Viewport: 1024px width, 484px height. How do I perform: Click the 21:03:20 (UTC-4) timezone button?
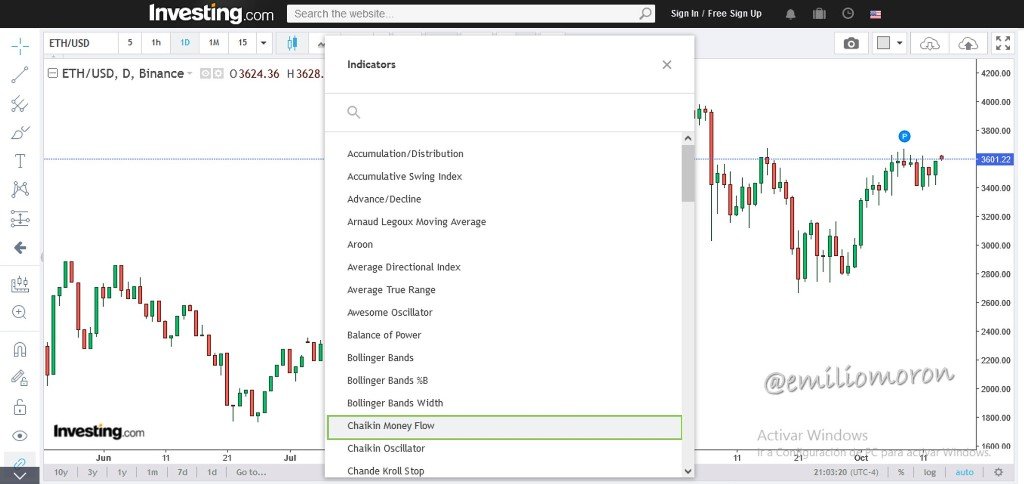tap(848, 472)
